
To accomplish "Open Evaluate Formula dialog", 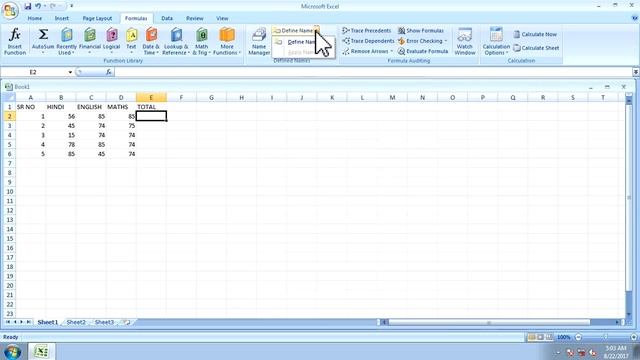I will (x=423, y=51).
